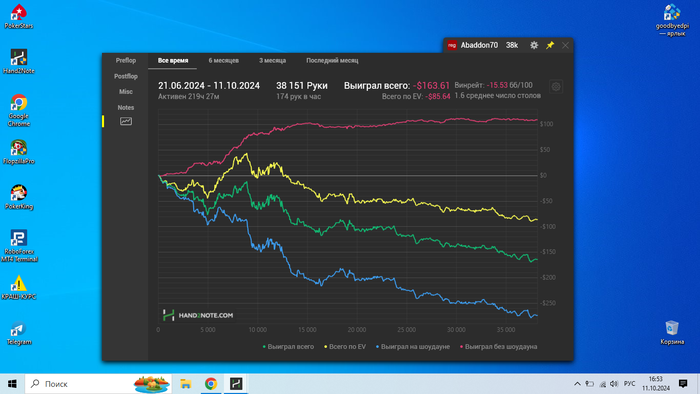Image resolution: width=700 pixels, height=394 pixels.
Task: Toggle the Выиграл всего legend line
Action: coord(288,347)
